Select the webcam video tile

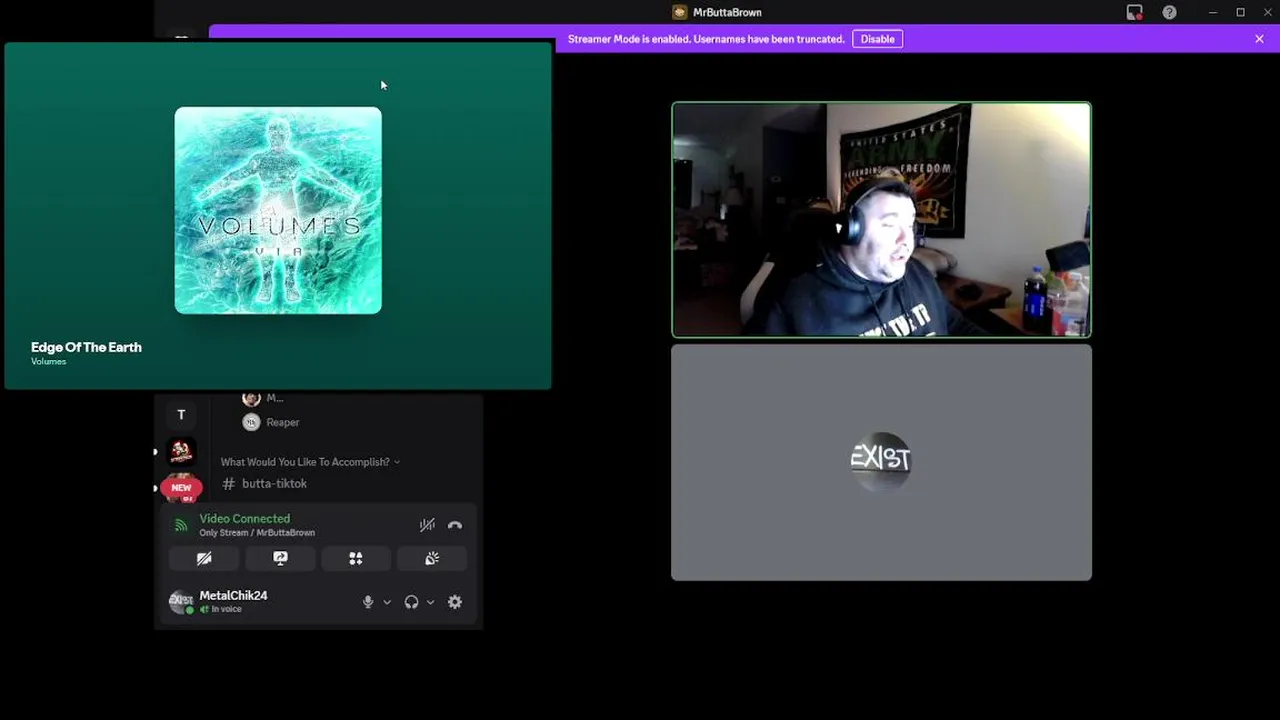click(881, 220)
